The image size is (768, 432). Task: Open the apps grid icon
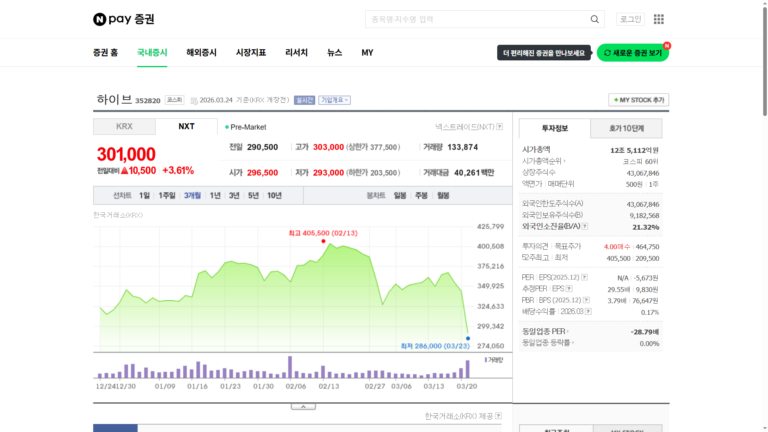[659, 19]
